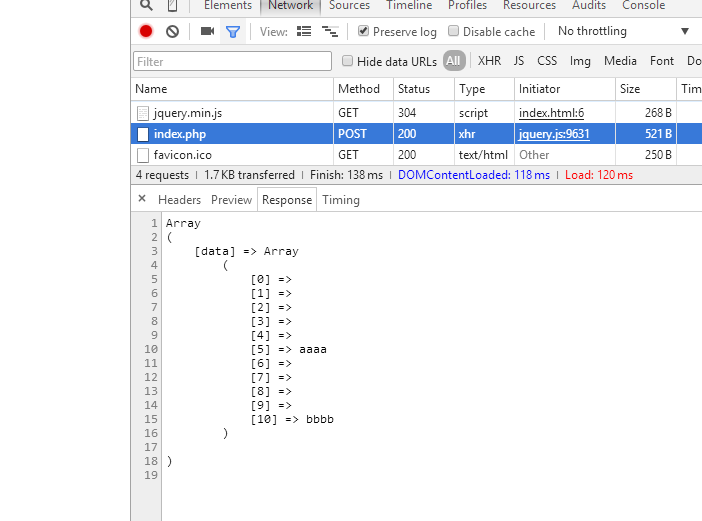702x521 pixels.
Task: Toggle the device mode phone icon
Action: click(x=172, y=5)
